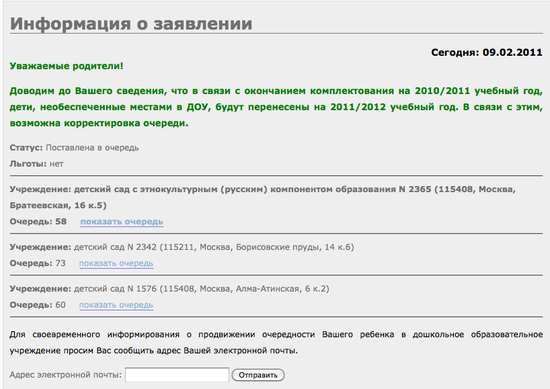Click the green text Уважаемые родители!
The image size is (550, 389).
click(x=66, y=66)
